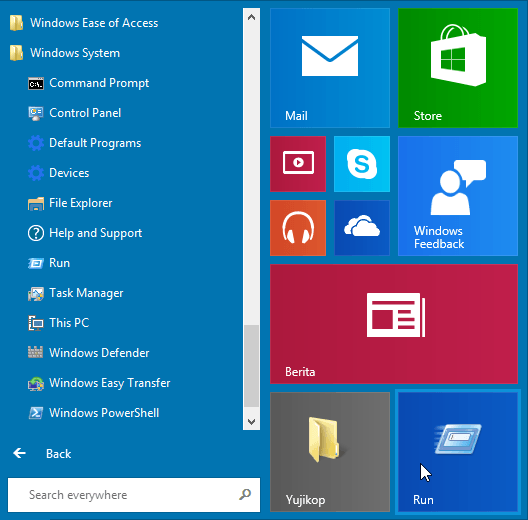Click the scrollbar down arrow

coord(251,422)
